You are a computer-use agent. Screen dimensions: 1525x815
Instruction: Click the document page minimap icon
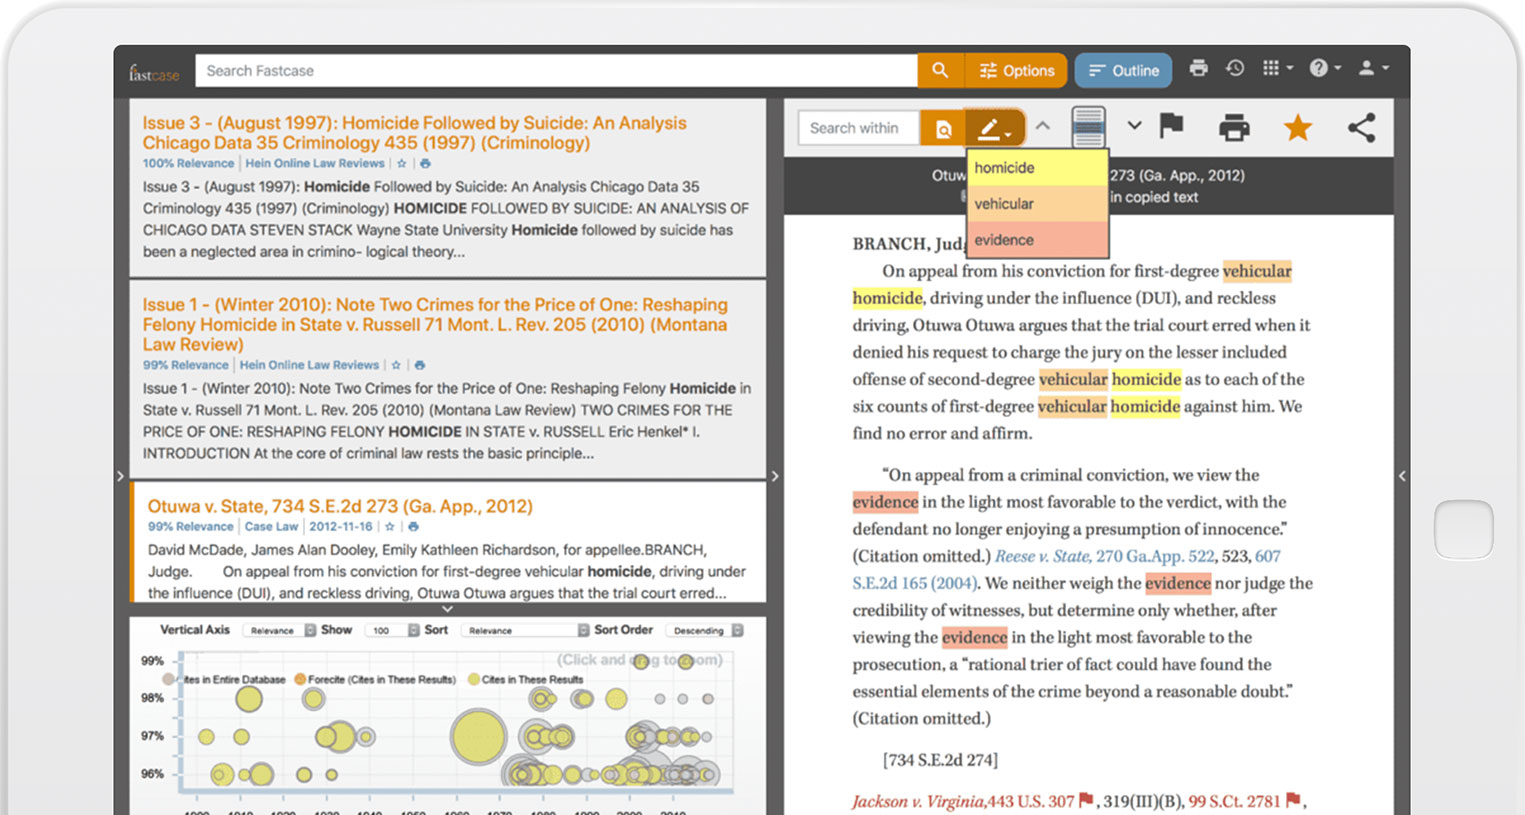click(x=1088, y=127)
